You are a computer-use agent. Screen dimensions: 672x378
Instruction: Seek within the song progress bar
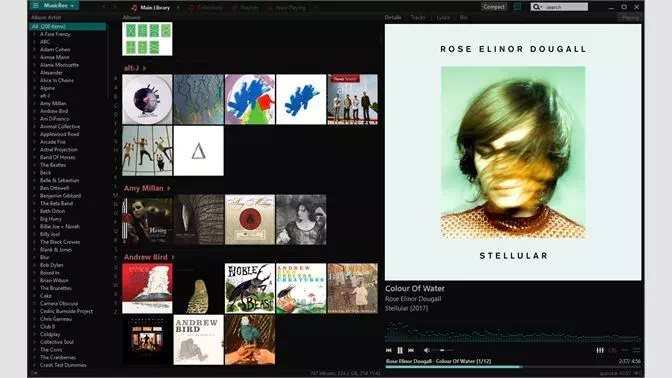[x=513, y=367]
